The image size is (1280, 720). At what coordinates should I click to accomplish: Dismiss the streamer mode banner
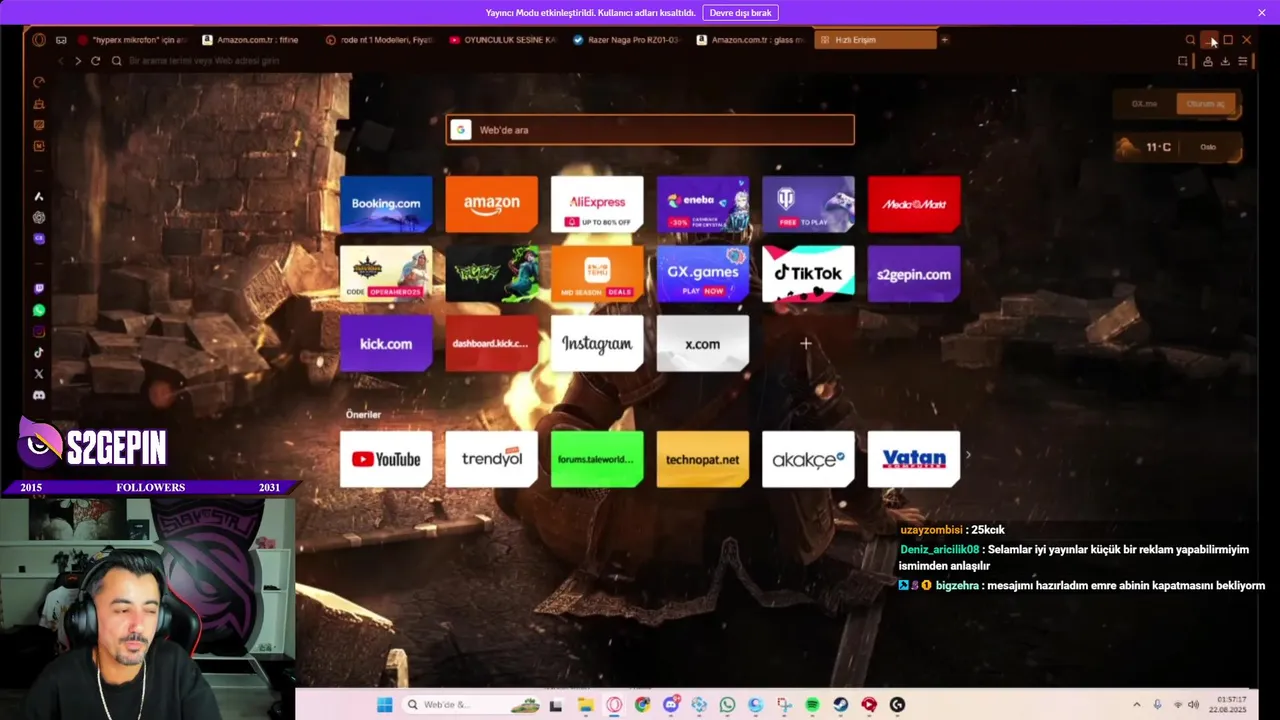pos(1262,13)
